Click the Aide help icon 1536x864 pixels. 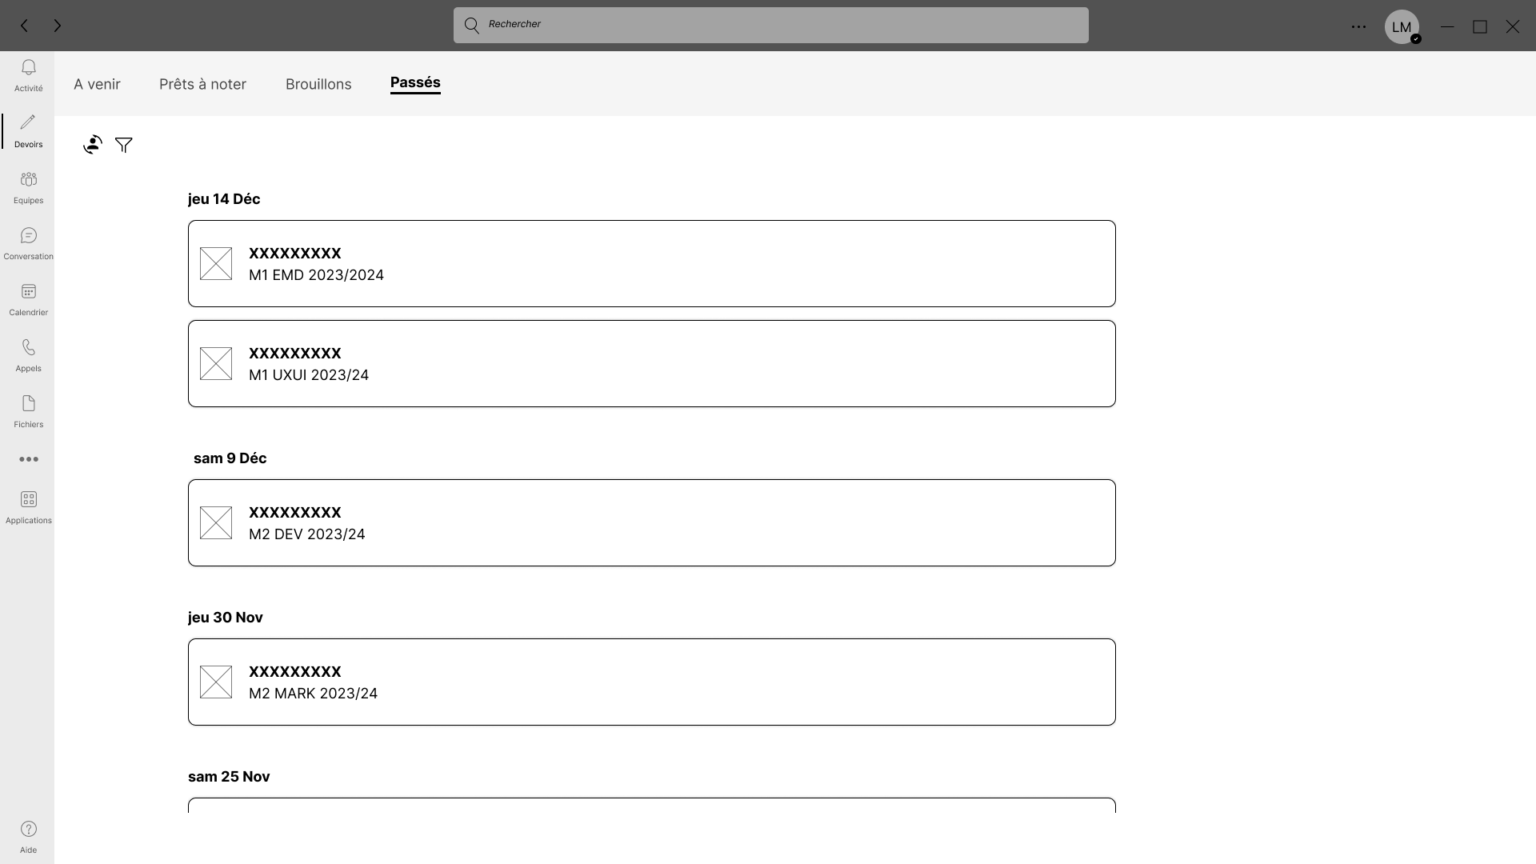[28, 830]
